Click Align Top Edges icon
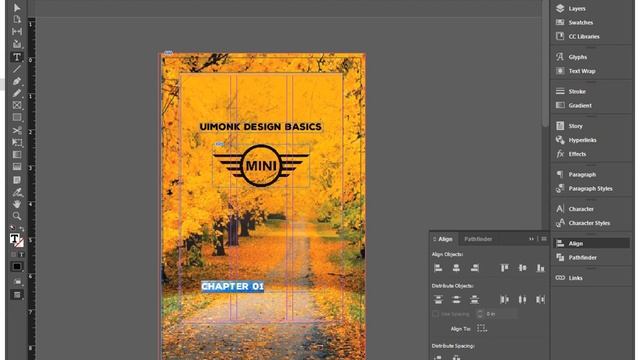Screen dimensions: 640x360 (x=504, y=268)
